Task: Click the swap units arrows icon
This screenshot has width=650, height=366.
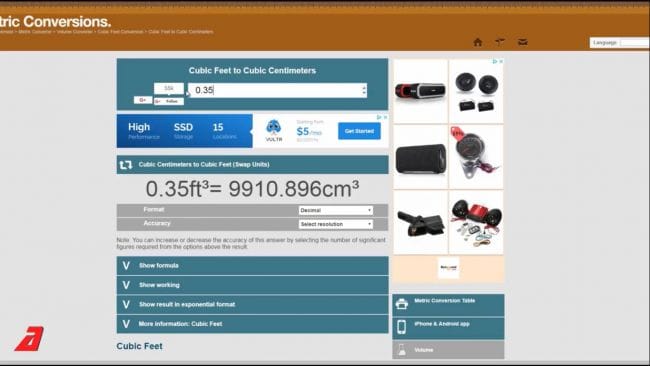Action: (x=126, y=165)
